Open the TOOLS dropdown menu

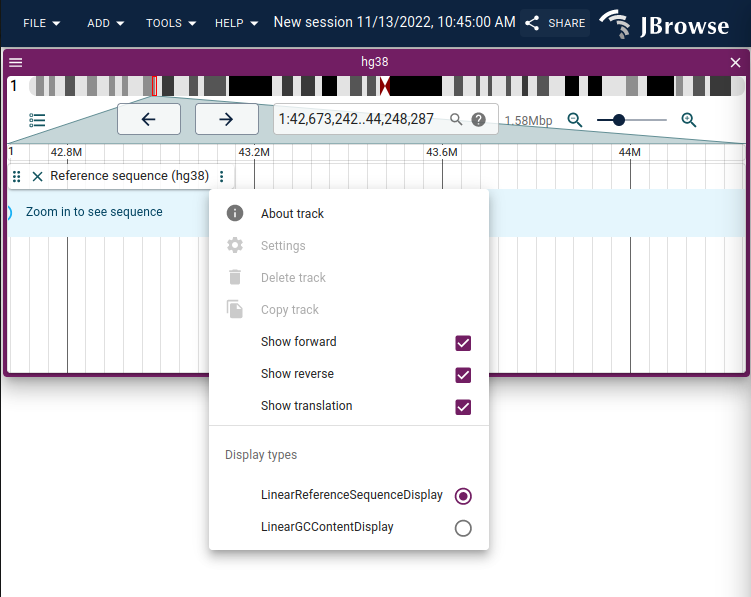pos(171,23)
